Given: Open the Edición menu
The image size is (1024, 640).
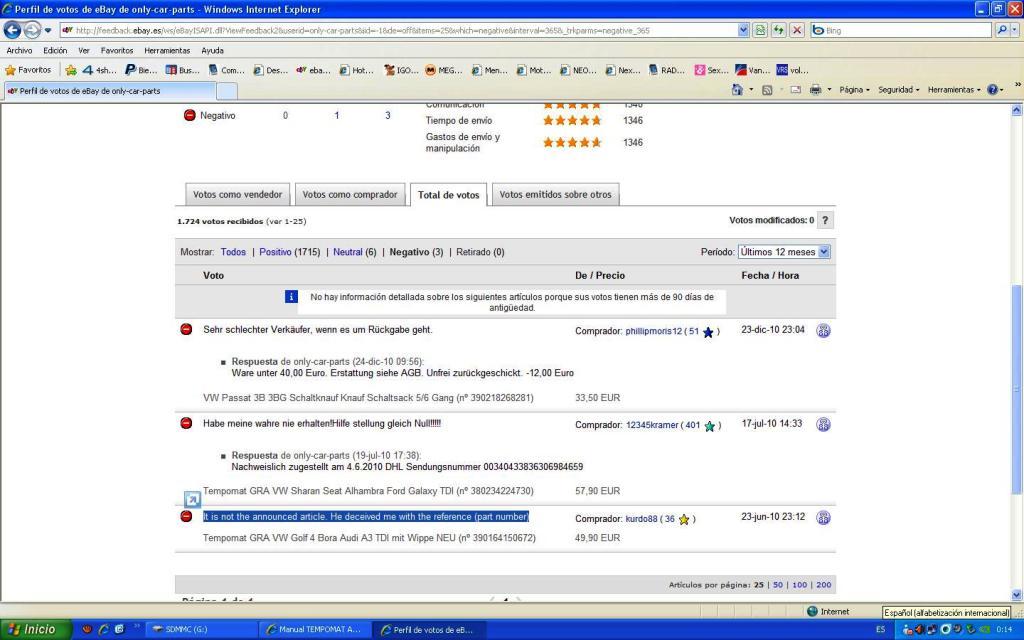Looking at the screenshot, I should [x=55, y=50].
